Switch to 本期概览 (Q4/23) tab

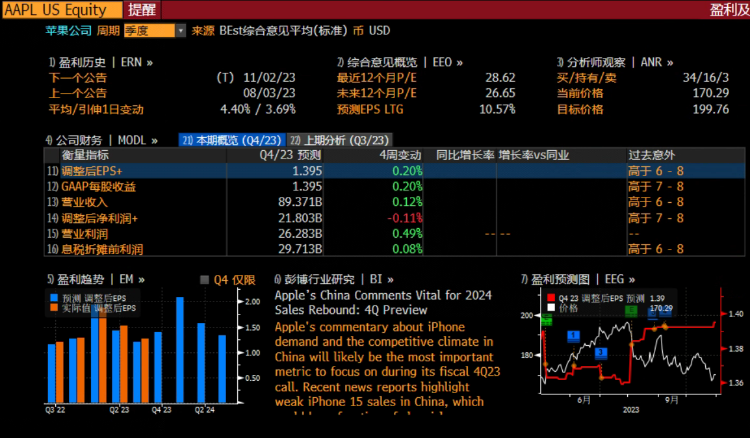(232, 140)
